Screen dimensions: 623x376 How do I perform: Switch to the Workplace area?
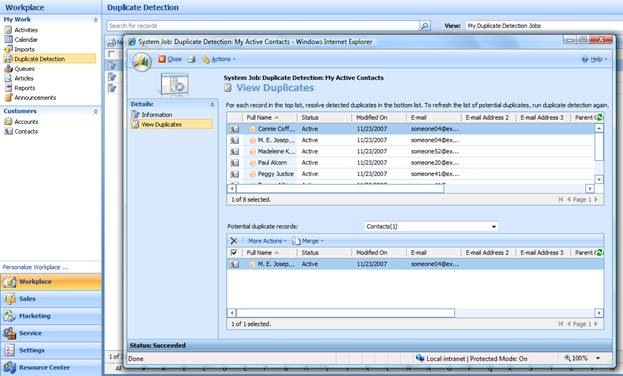(x=50, y=281)
